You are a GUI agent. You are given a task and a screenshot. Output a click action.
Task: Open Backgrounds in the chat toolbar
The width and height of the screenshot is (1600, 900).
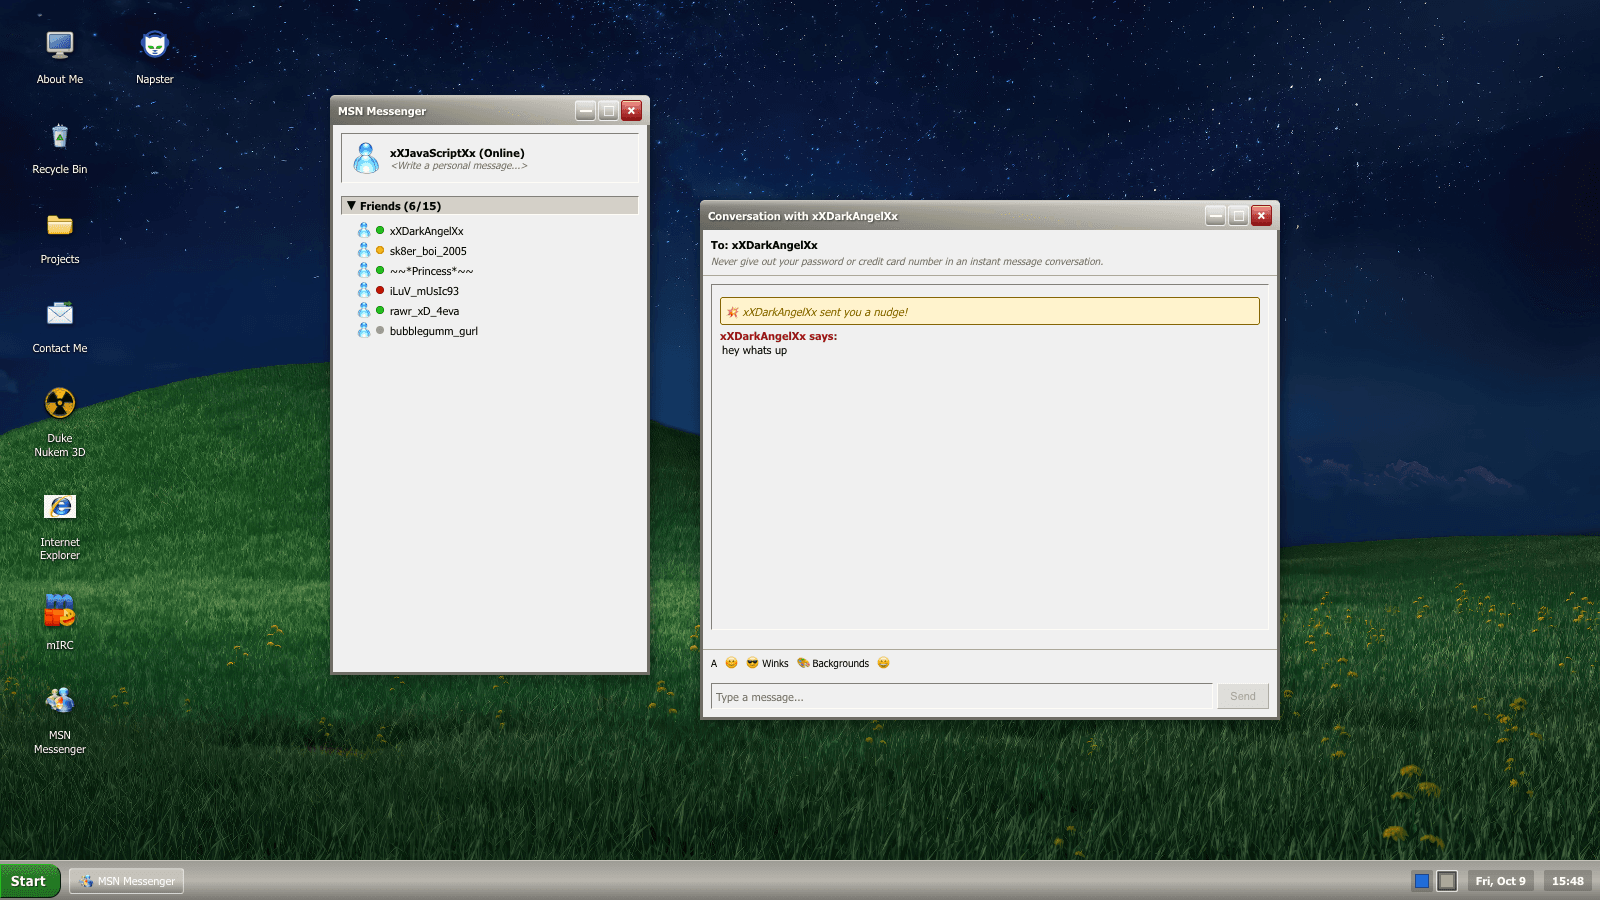(833, 664)
